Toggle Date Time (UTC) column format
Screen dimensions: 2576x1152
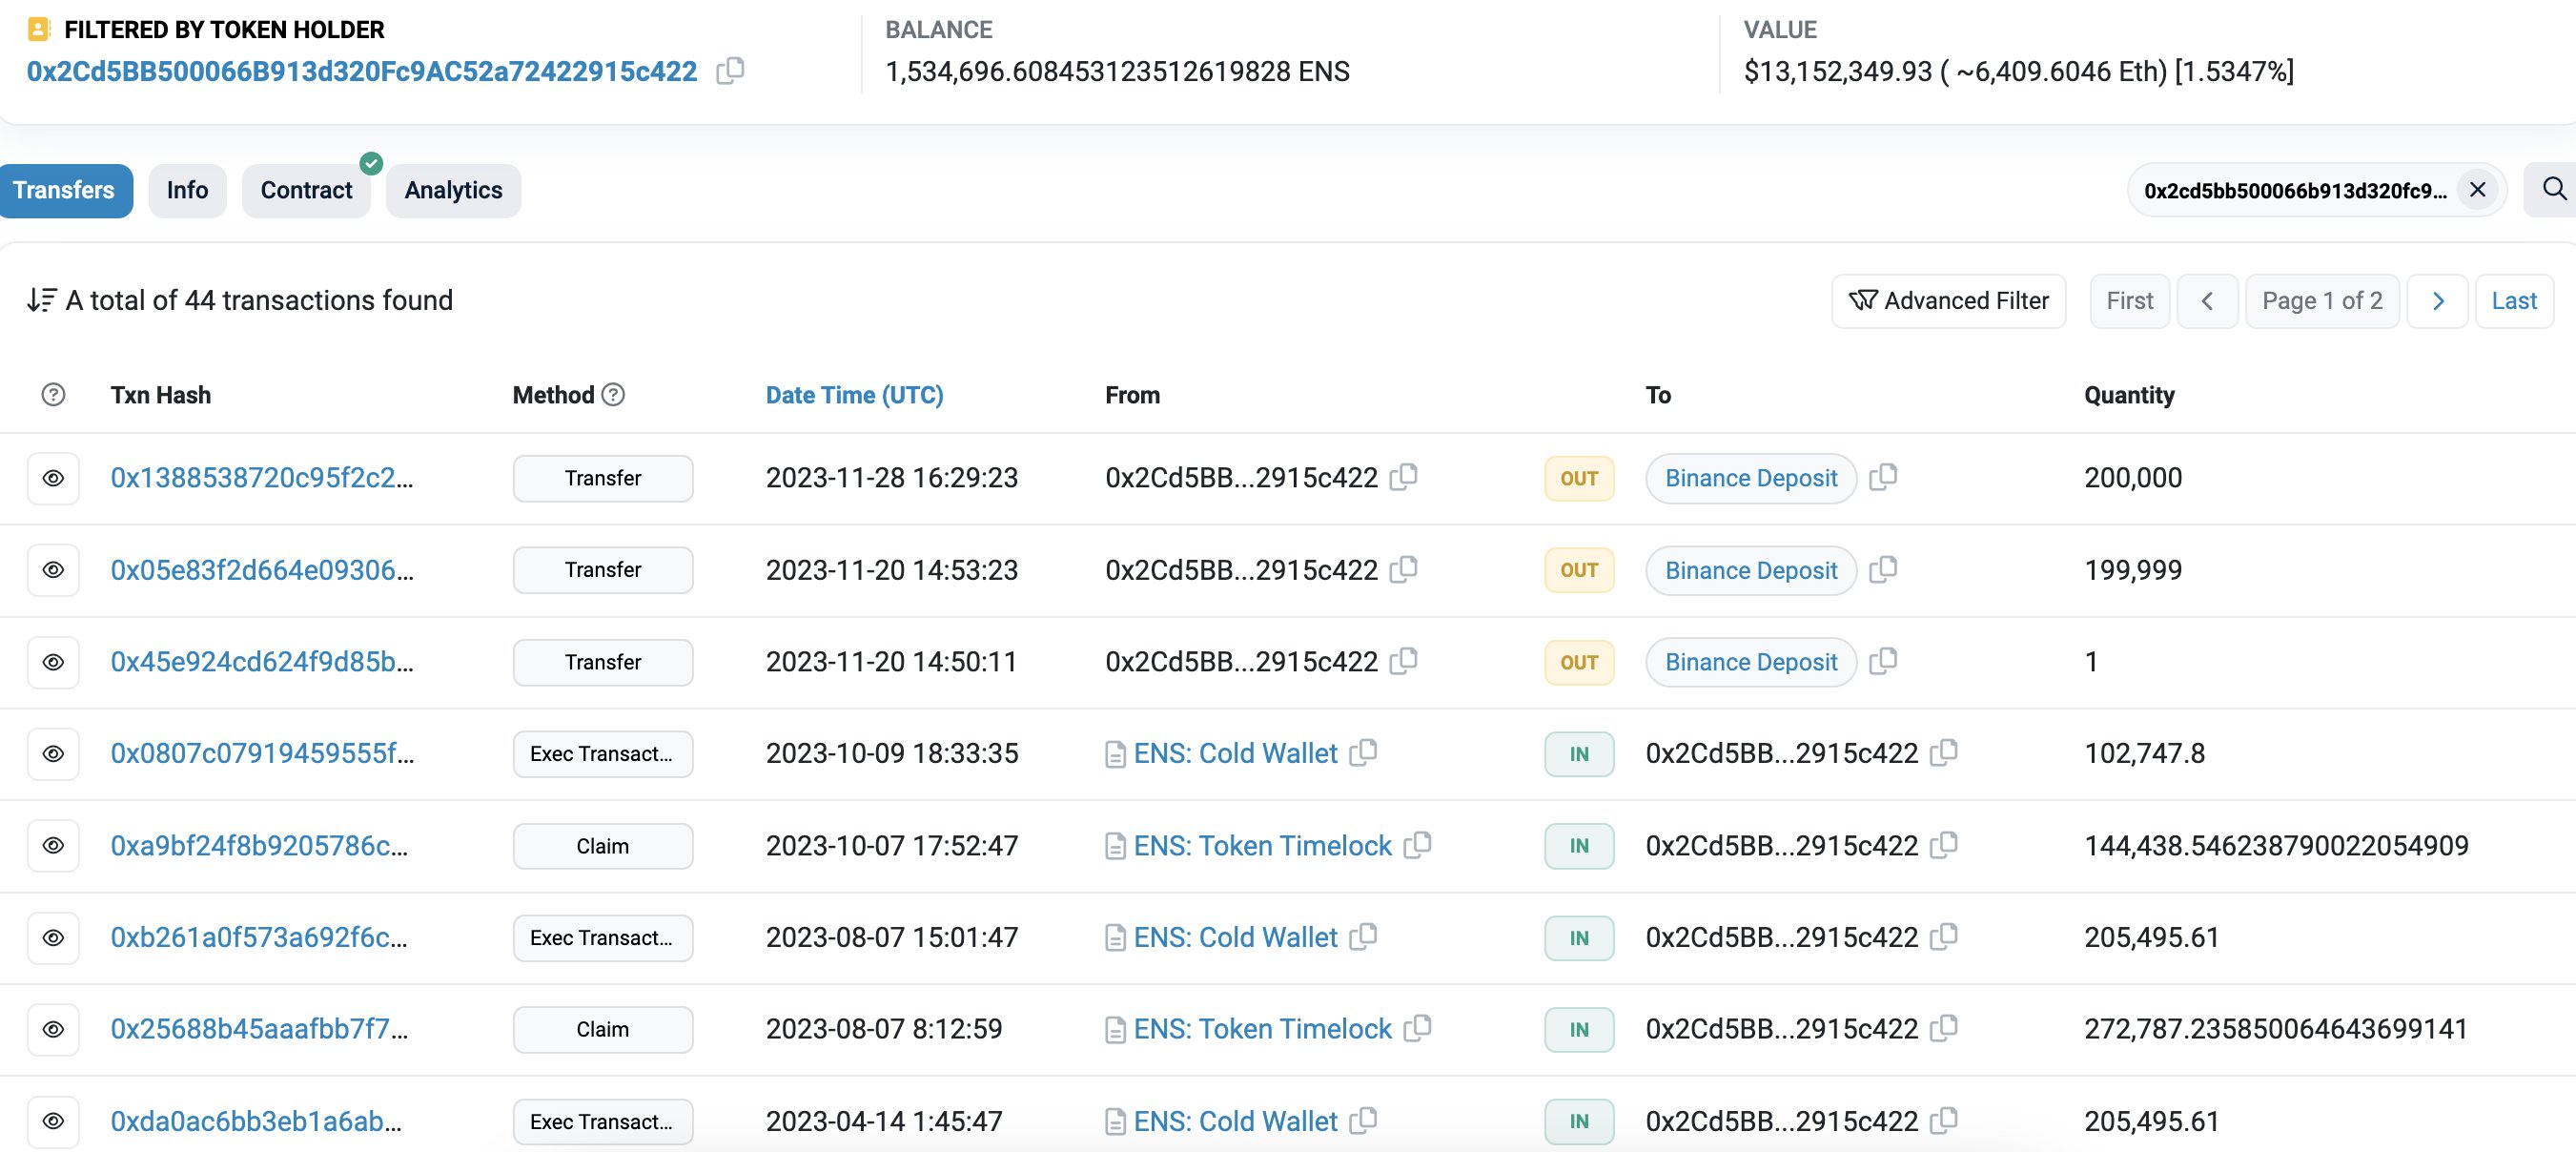(x=854, y=395)
